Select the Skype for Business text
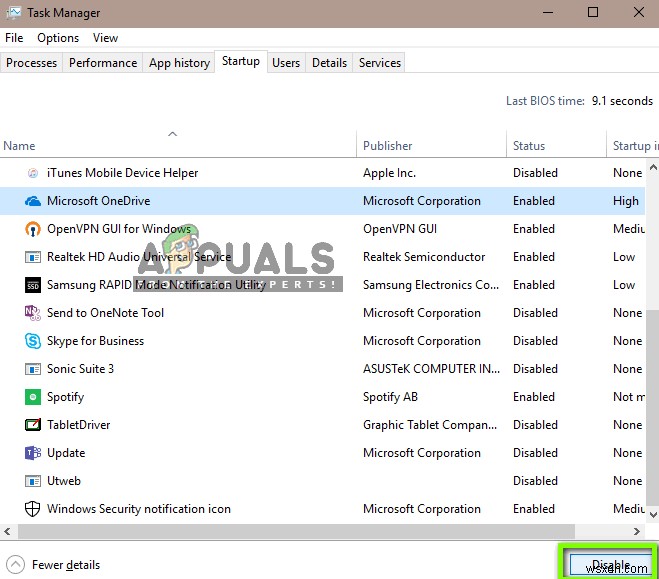Screen dimensions: 659x579 (x=95, y=341)
